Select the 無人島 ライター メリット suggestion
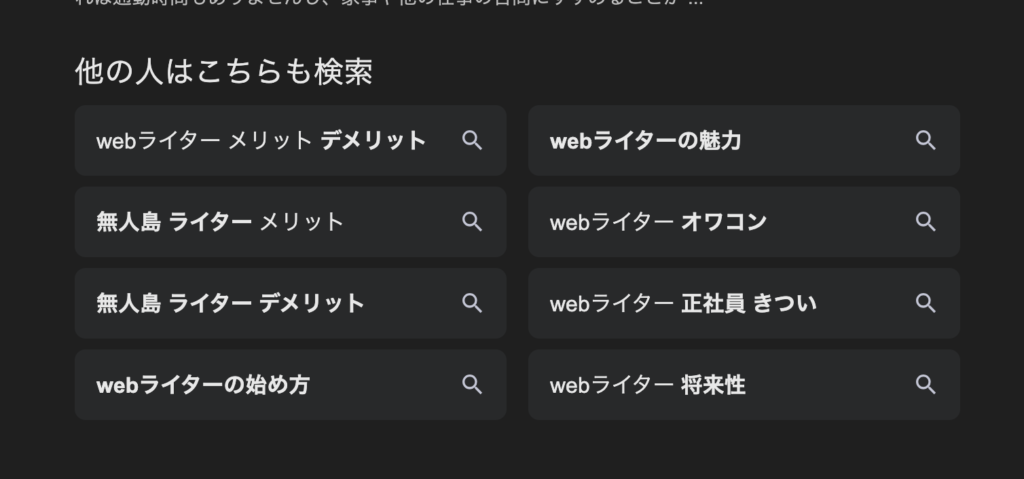 tap(291, 222)
